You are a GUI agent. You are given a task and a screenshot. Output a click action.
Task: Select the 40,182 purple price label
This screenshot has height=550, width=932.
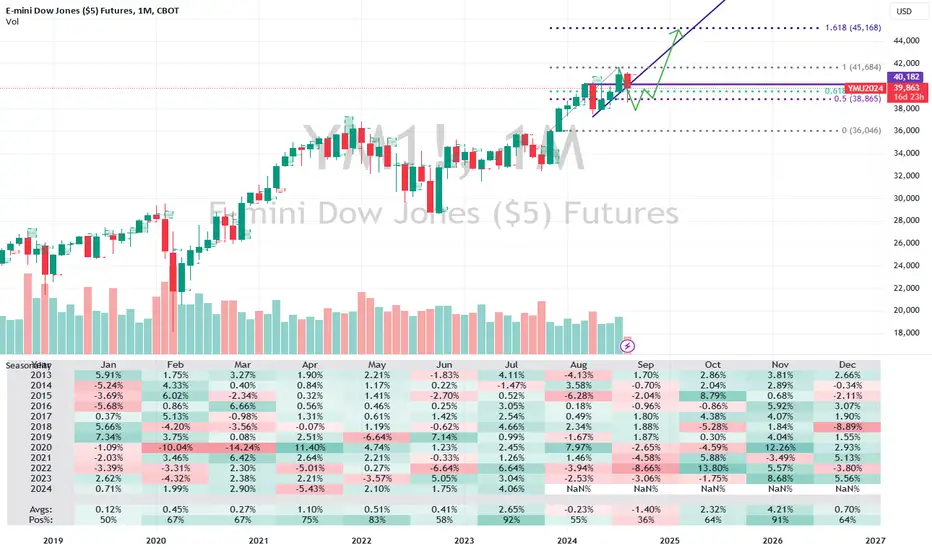tap(906, 77)
